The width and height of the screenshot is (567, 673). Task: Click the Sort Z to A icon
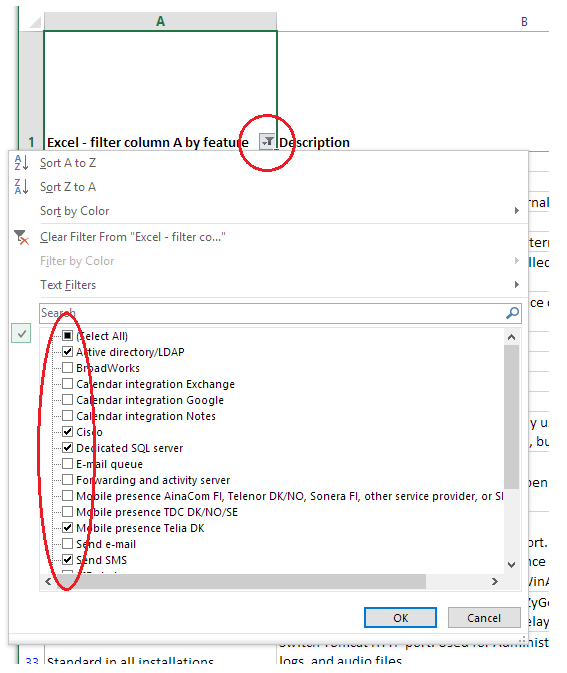(x=21, y=187)
